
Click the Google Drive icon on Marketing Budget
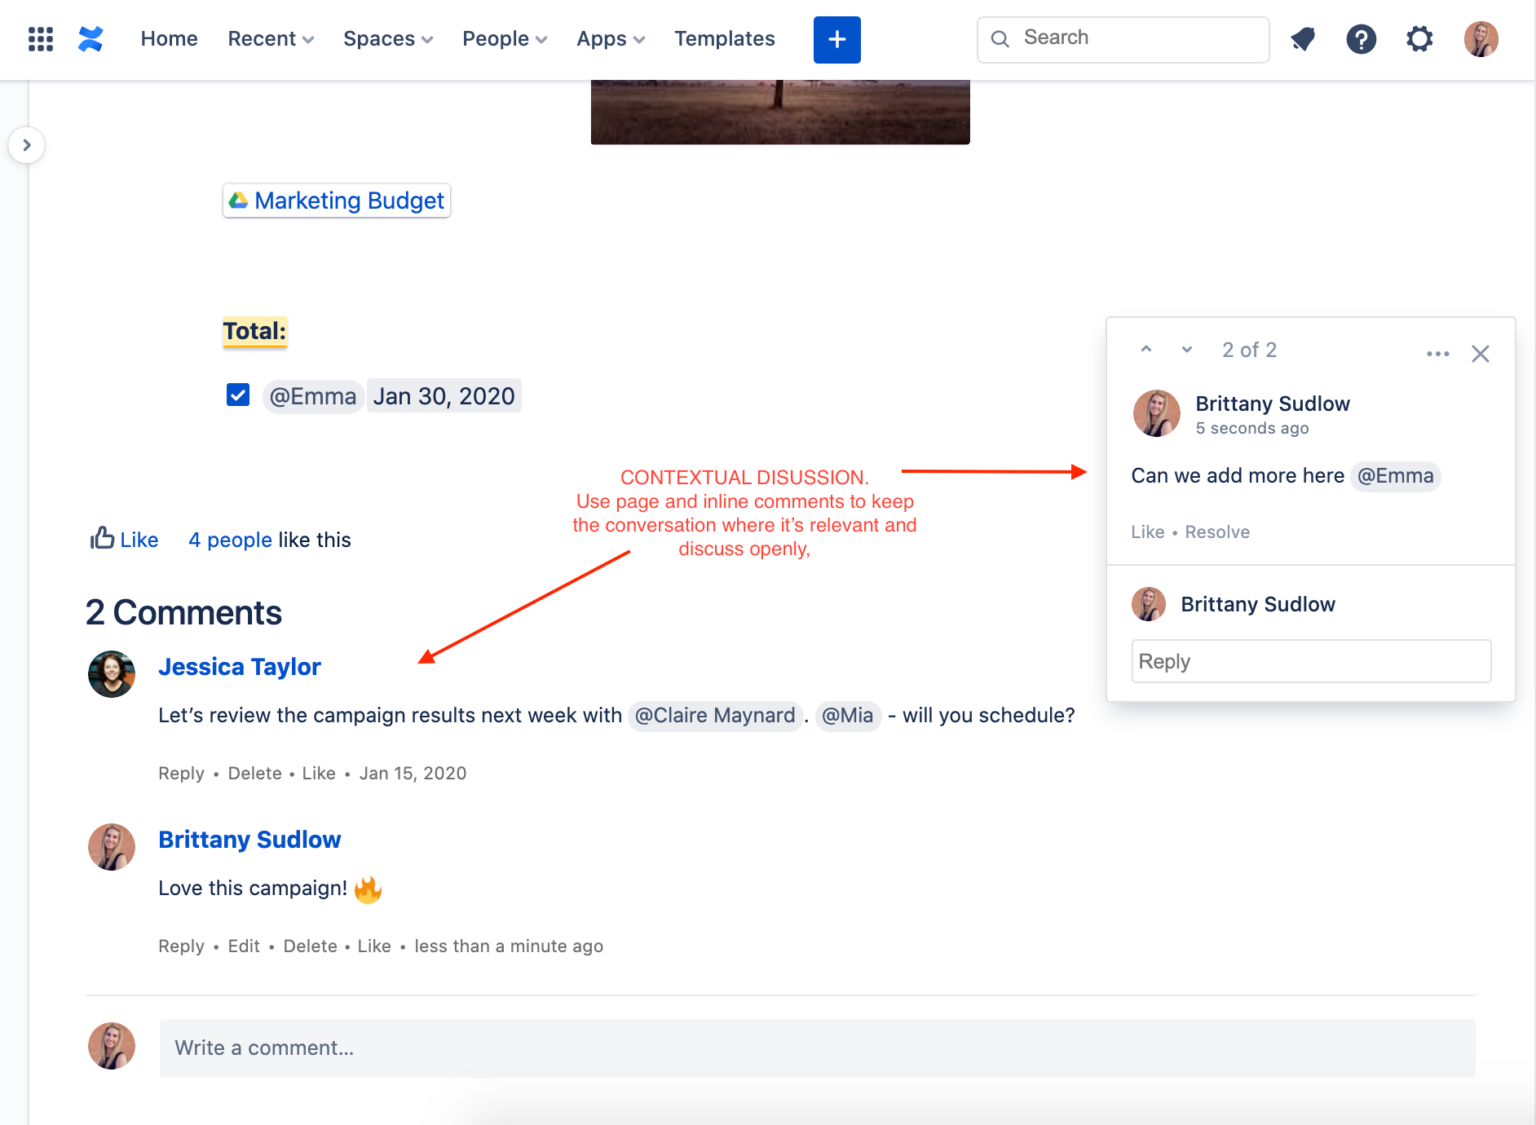pos(239,200)
